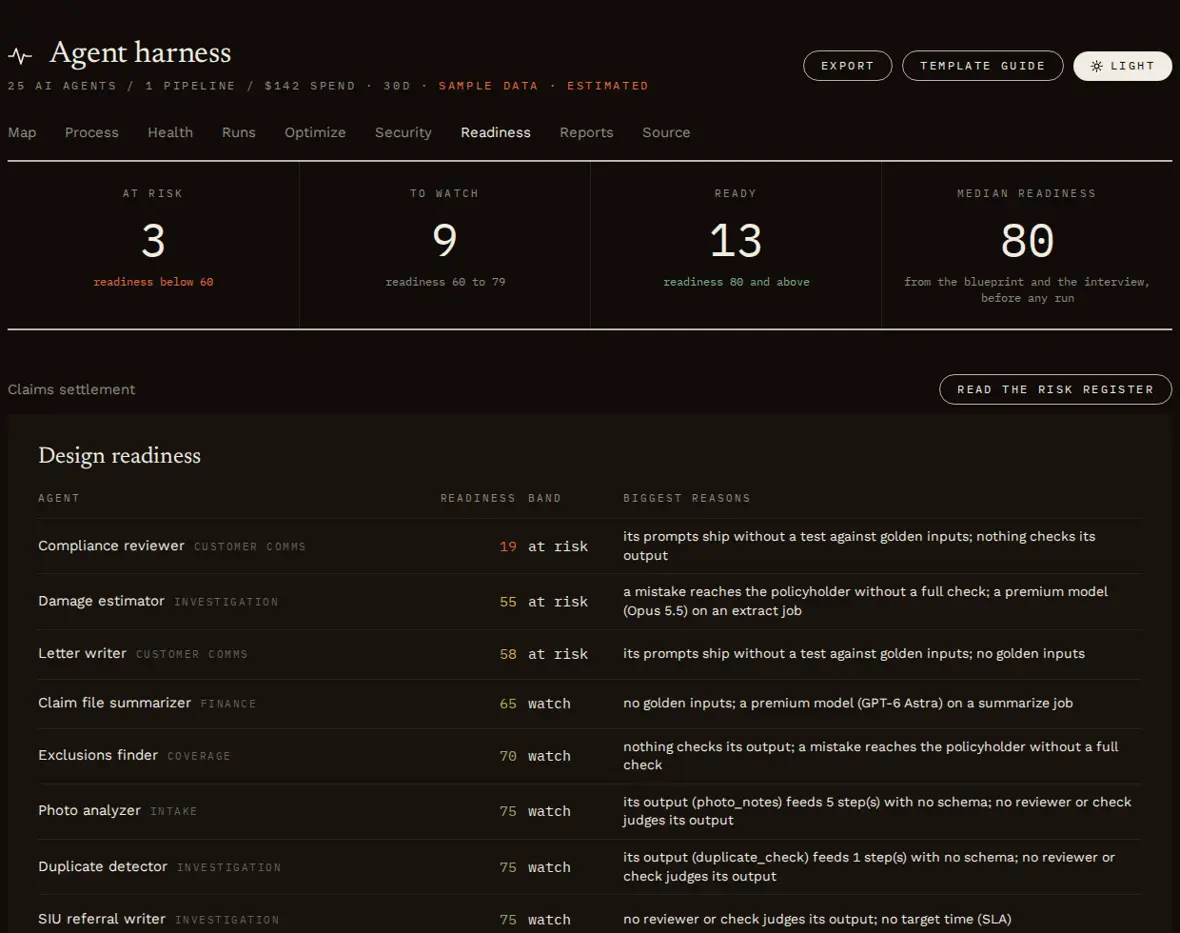Click the FINANCE tag on Claim file summarizer
Screen dimensions: 1180x933
click(228, 704)
